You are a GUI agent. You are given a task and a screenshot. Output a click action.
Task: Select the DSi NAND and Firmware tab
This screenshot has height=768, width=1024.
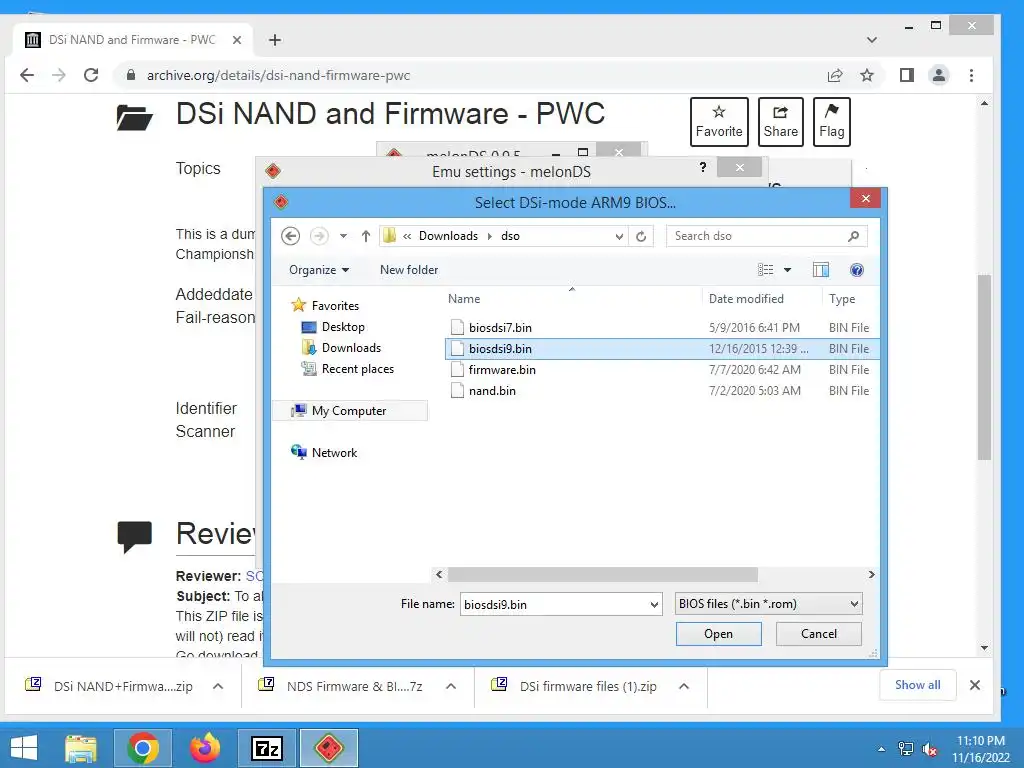coord(133,40)
